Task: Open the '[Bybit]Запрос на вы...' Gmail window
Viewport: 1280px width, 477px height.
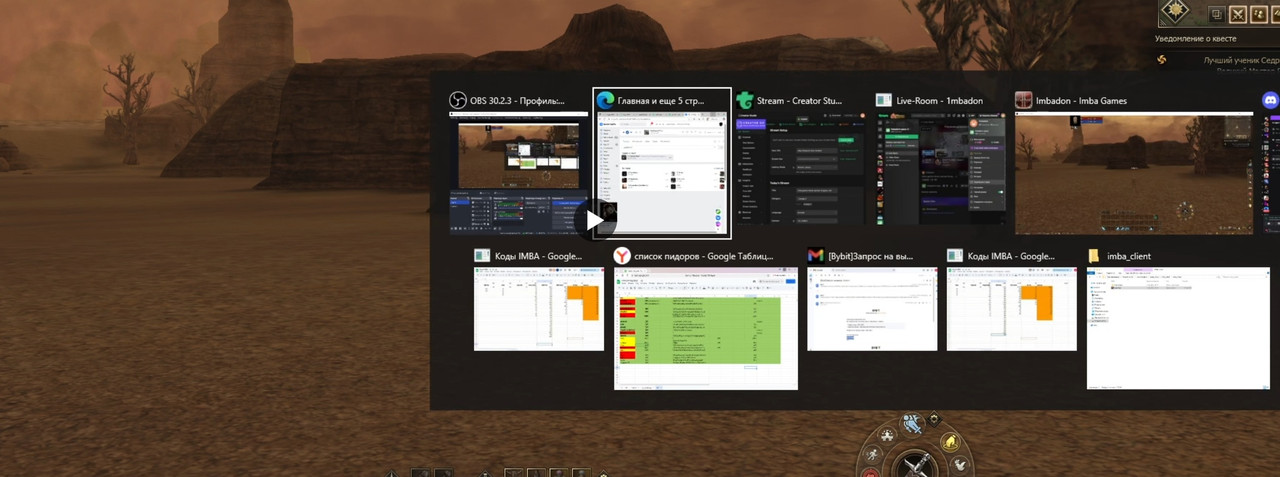Action: tap(872, 309)
